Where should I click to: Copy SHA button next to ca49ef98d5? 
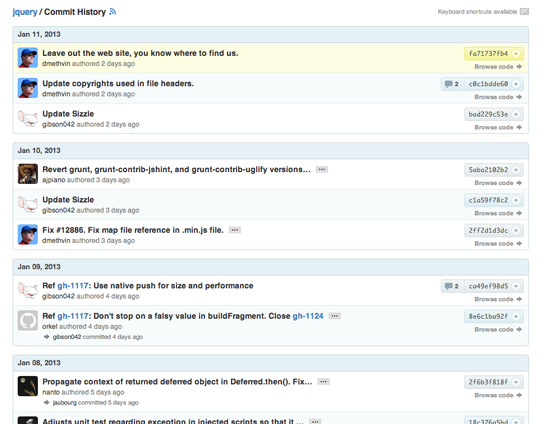[516, 286]
